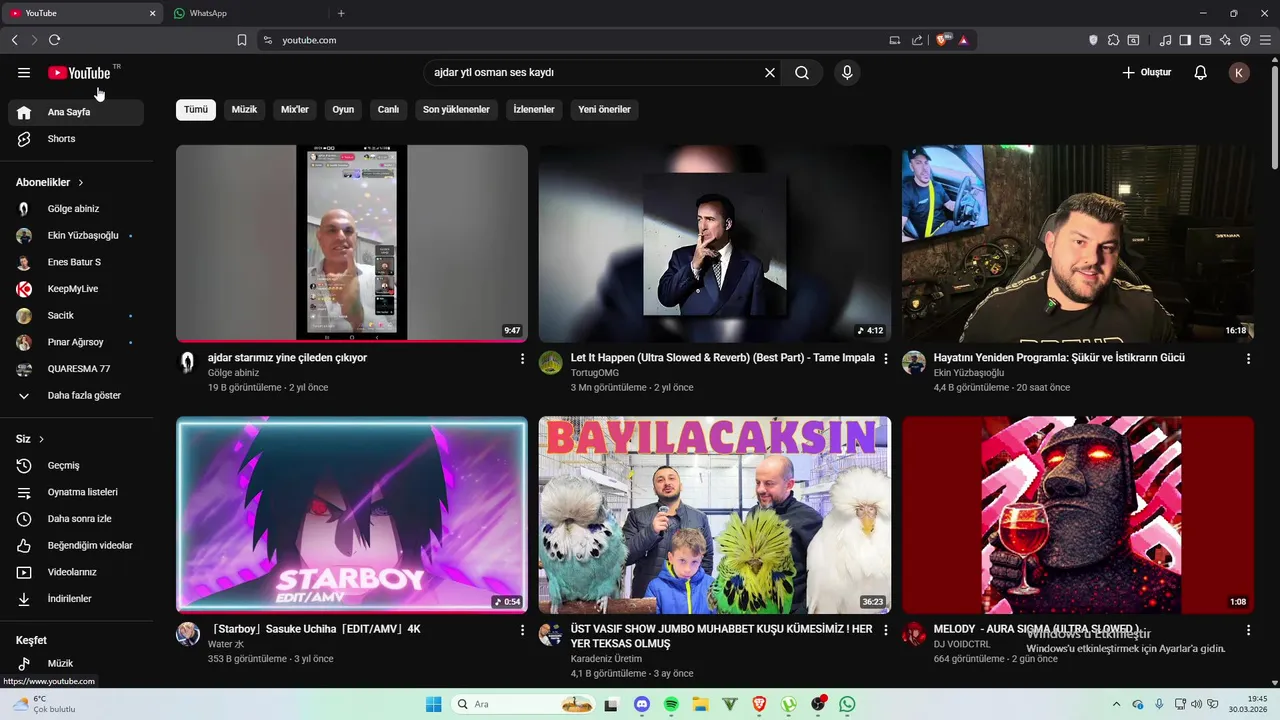Start voice search with microphone

coord(847,72)
